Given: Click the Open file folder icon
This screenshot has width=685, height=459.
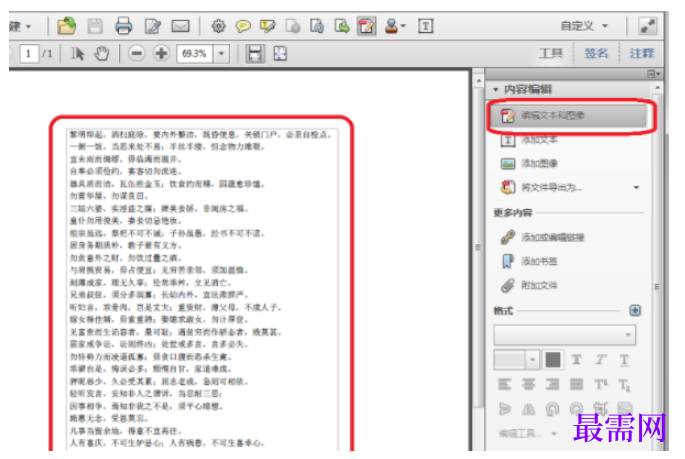Looking at the screenshot, I should (x=66, y=26).
